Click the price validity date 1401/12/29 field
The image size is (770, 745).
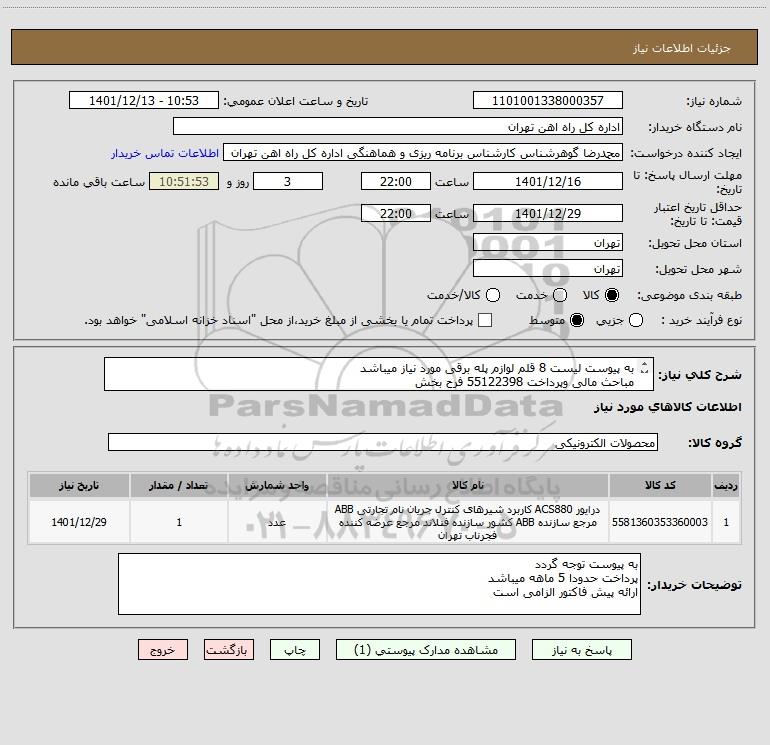point(548,214)
